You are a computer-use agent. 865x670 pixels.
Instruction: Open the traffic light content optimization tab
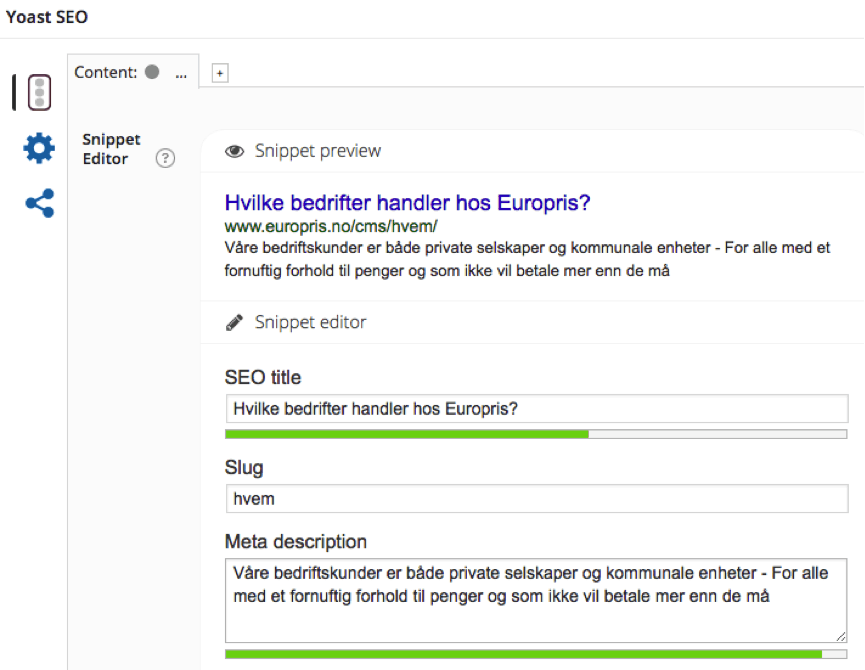click(x=39, y=92)
